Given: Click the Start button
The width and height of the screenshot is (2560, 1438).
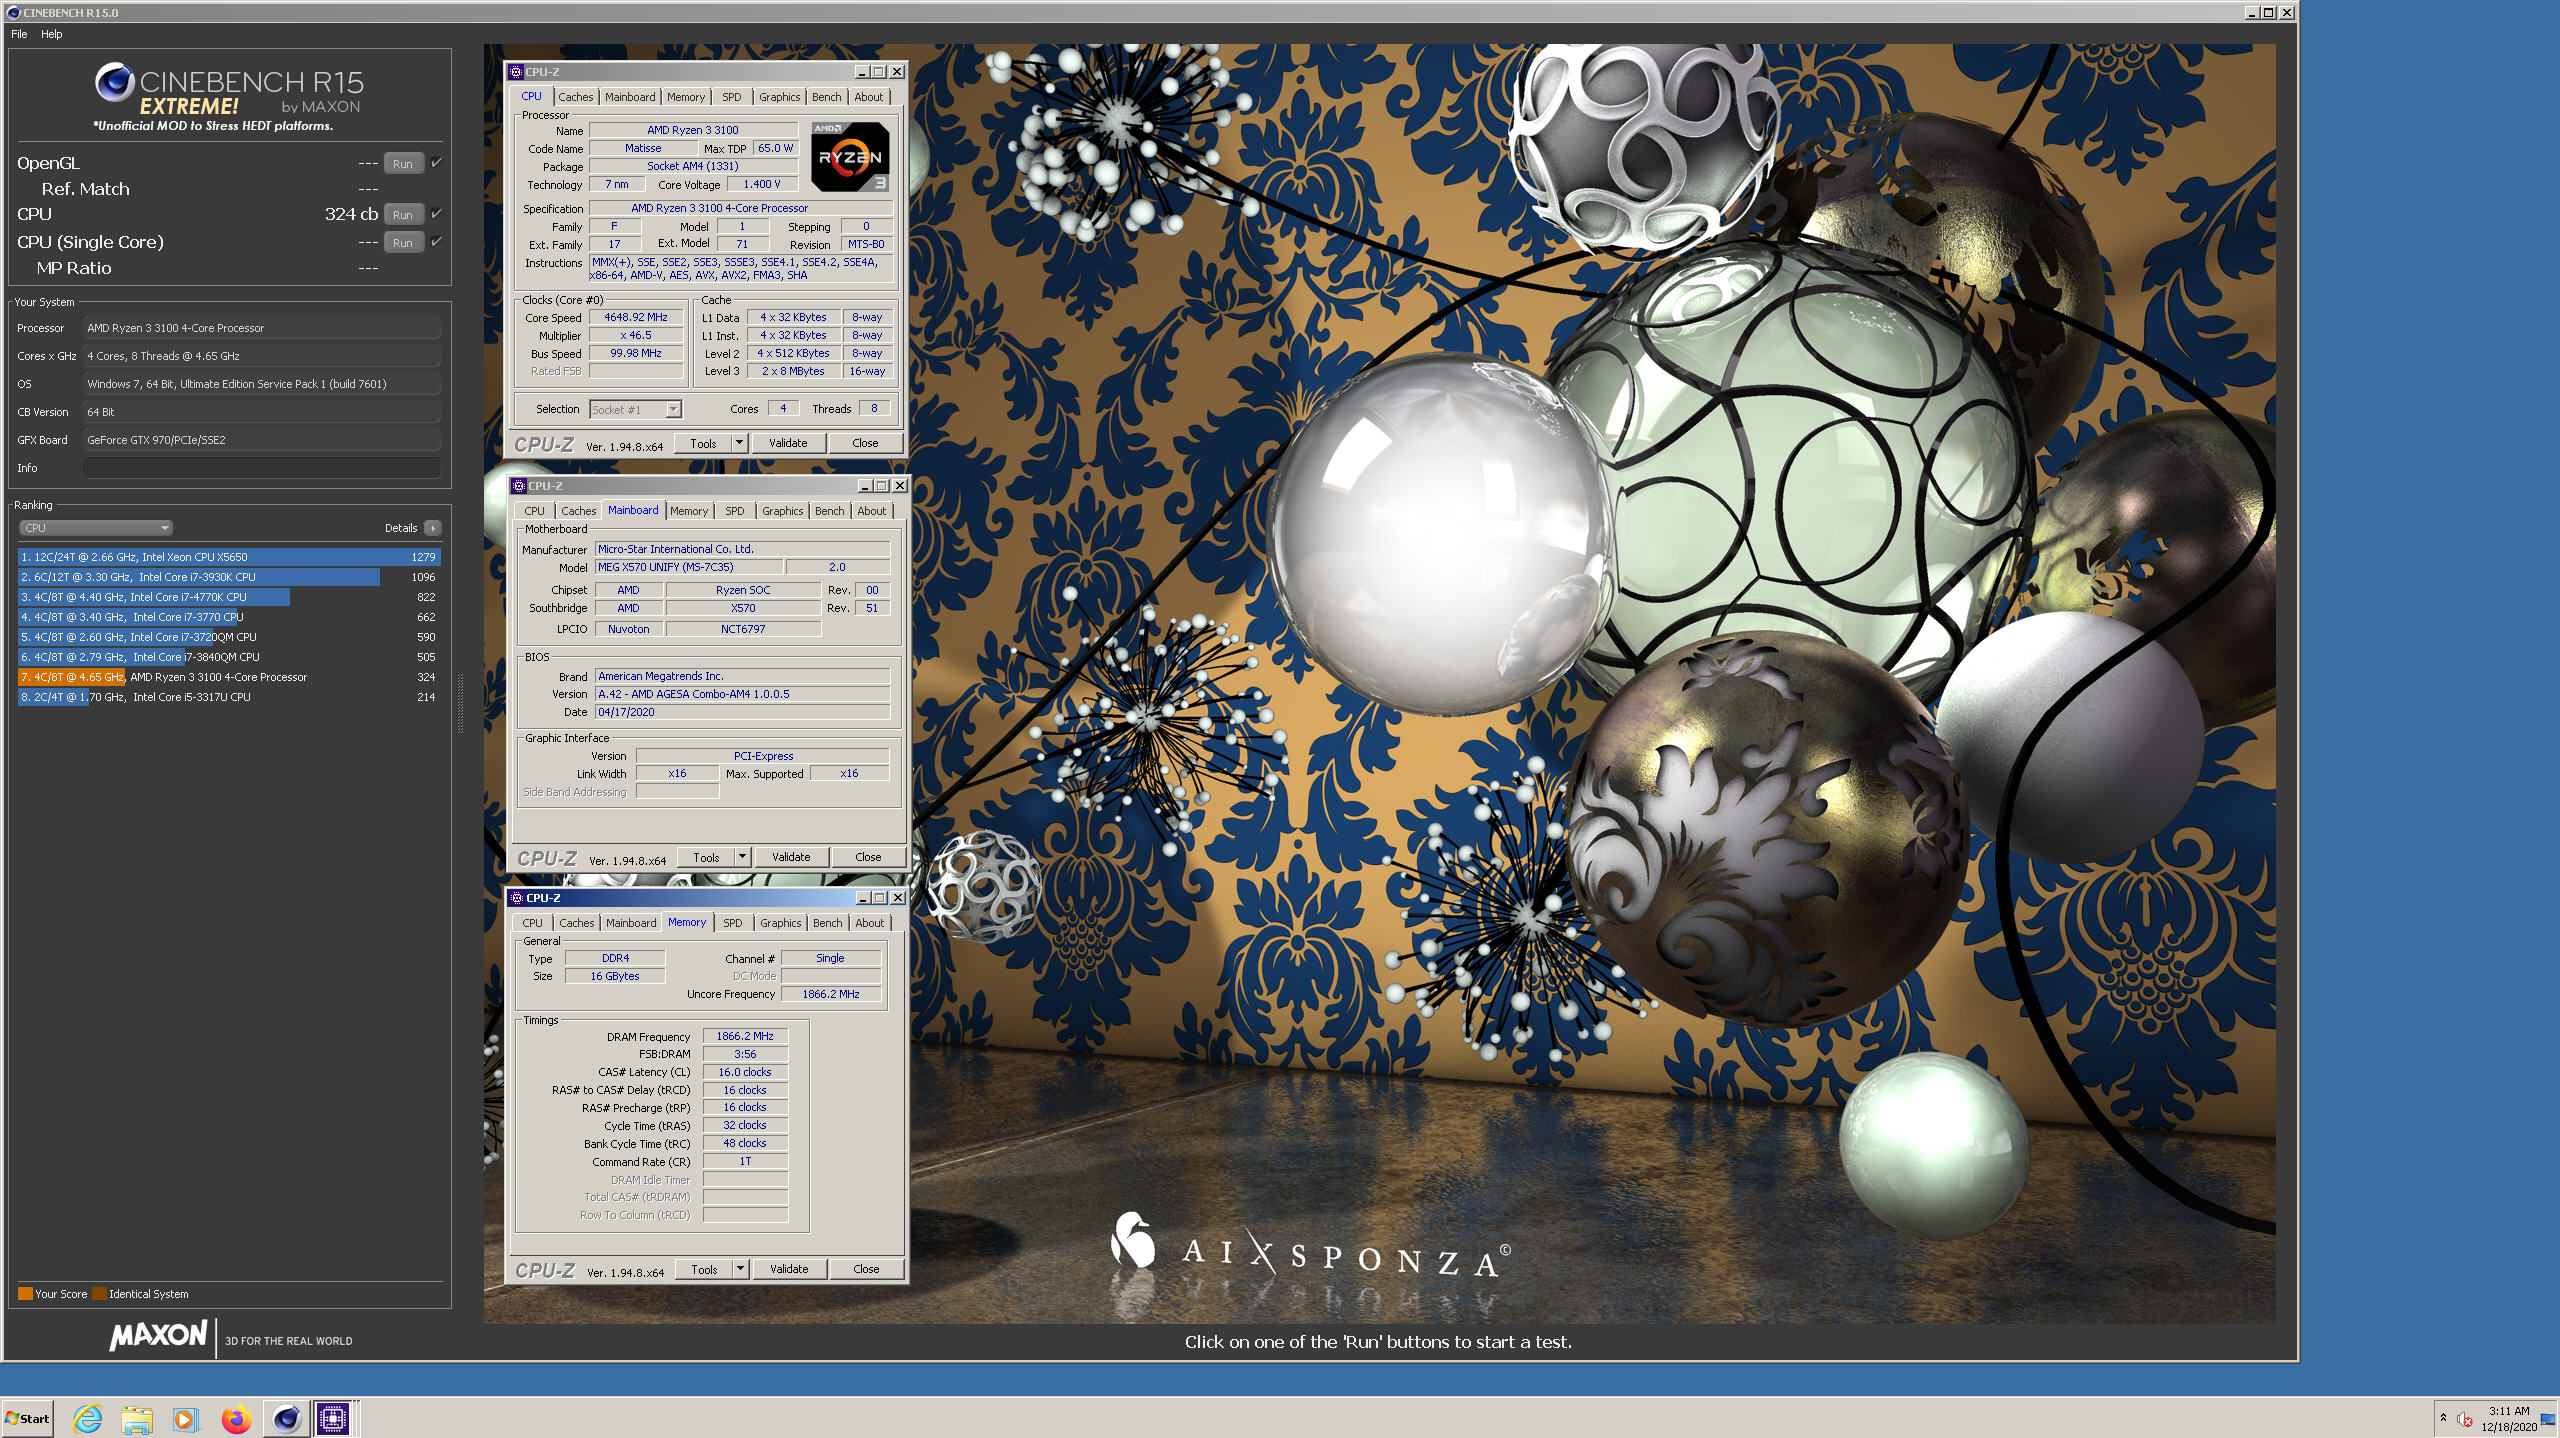Looking at the screenshot, I should (28, 1418).
